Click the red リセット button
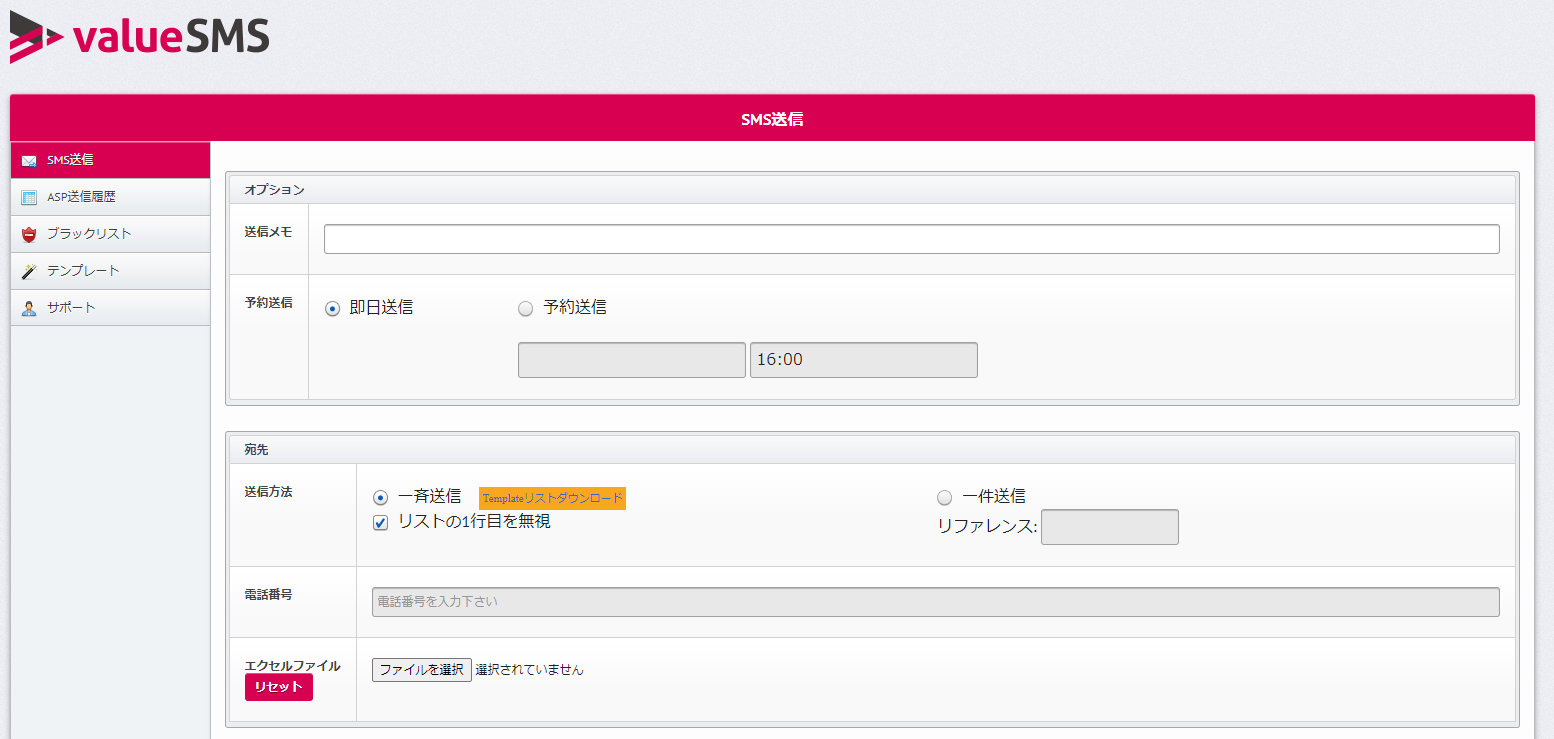The image size is (1554, 739). tap(279, 687)
